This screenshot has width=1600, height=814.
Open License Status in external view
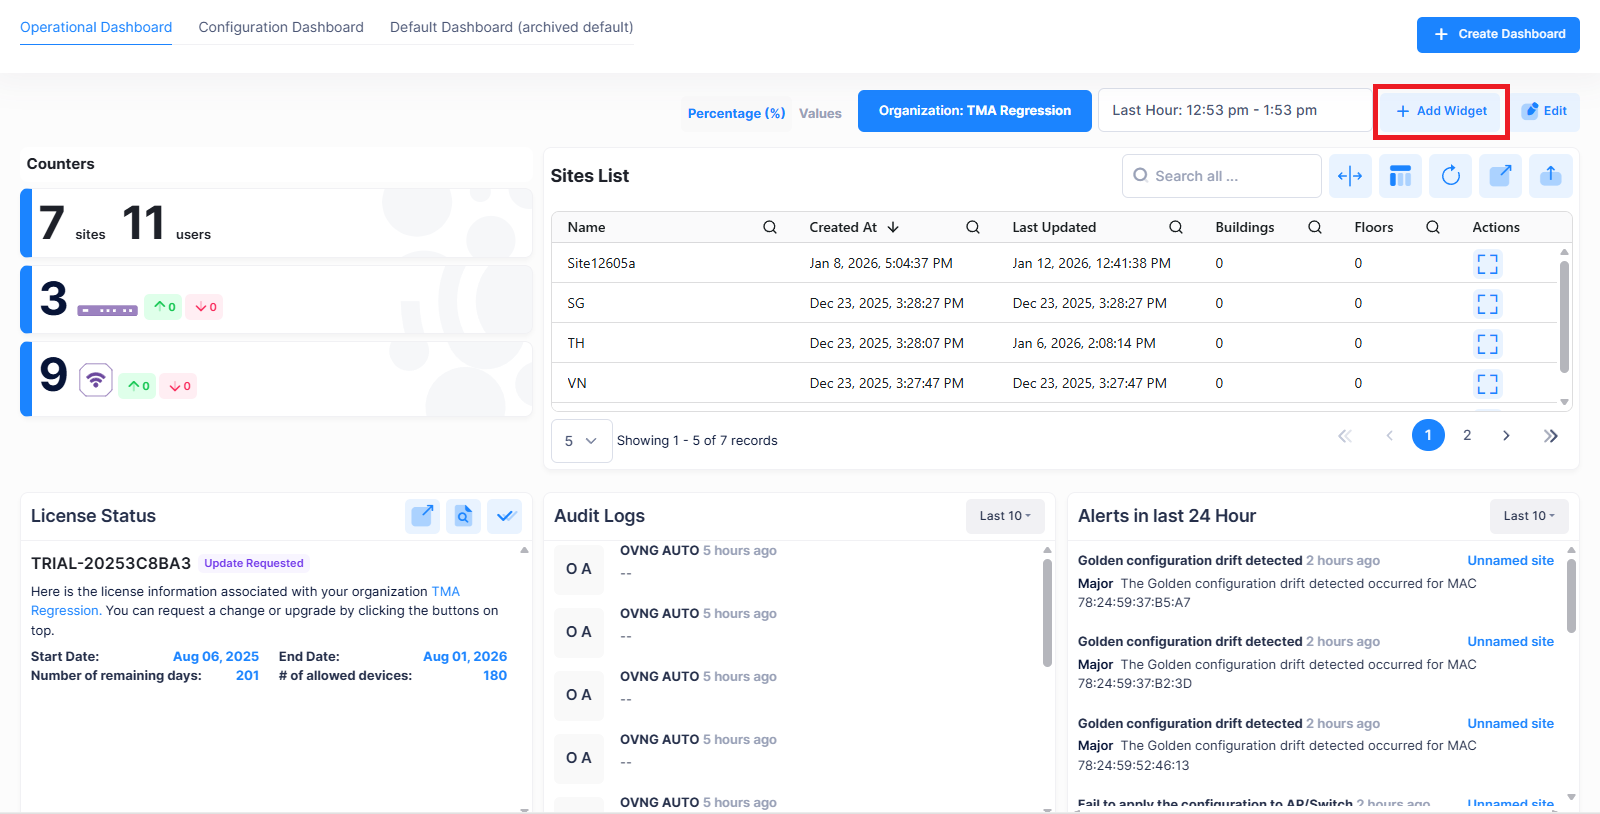[x=422, y=516]
